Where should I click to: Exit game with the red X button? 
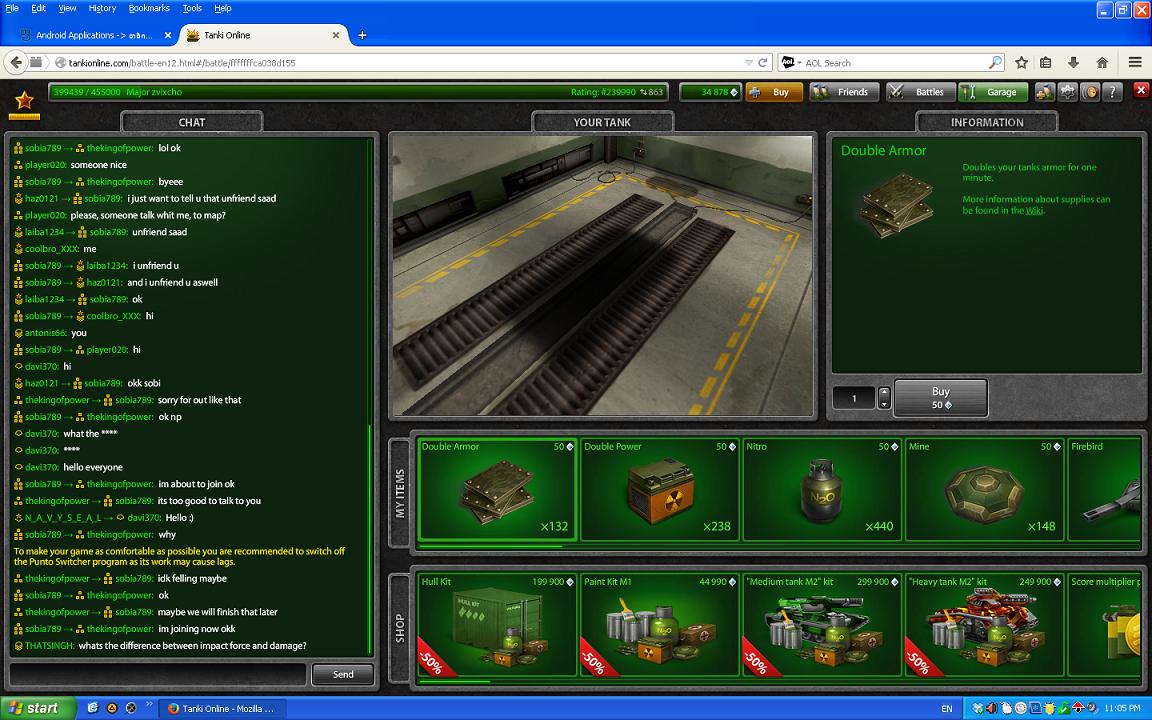point(1141,90)
